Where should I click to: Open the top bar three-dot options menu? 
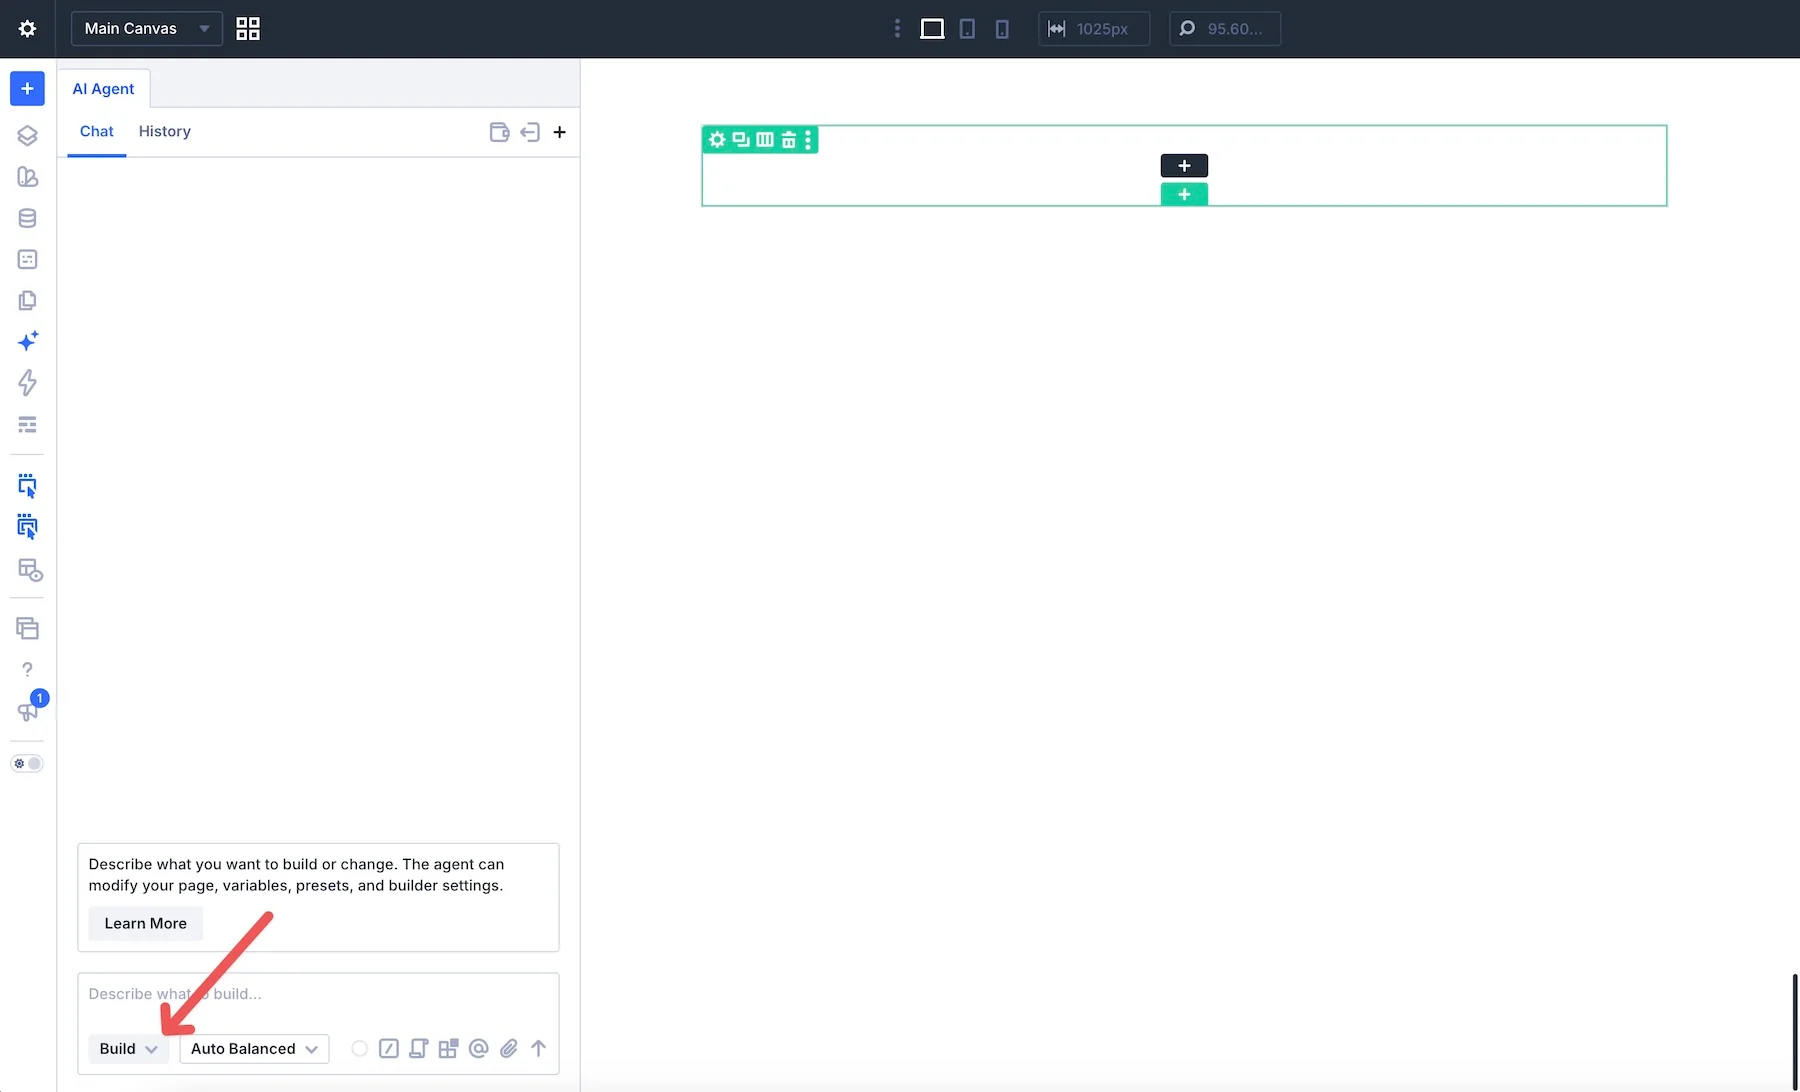[x=897, y=28]
